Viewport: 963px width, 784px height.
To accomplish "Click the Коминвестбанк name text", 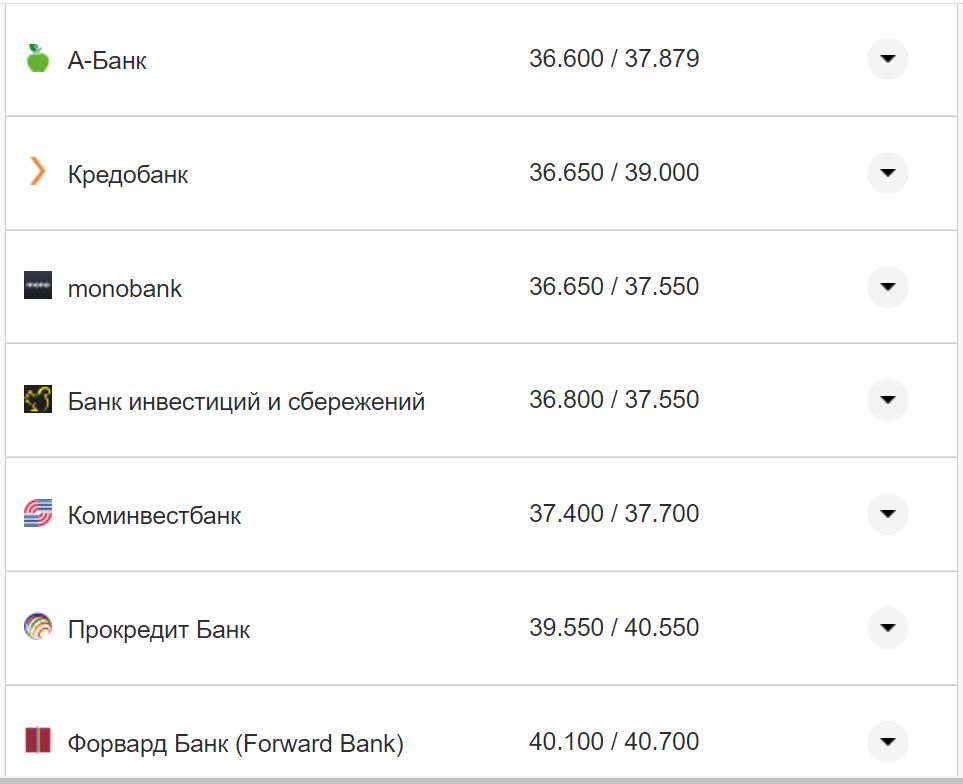I will [x=155, y=516].
